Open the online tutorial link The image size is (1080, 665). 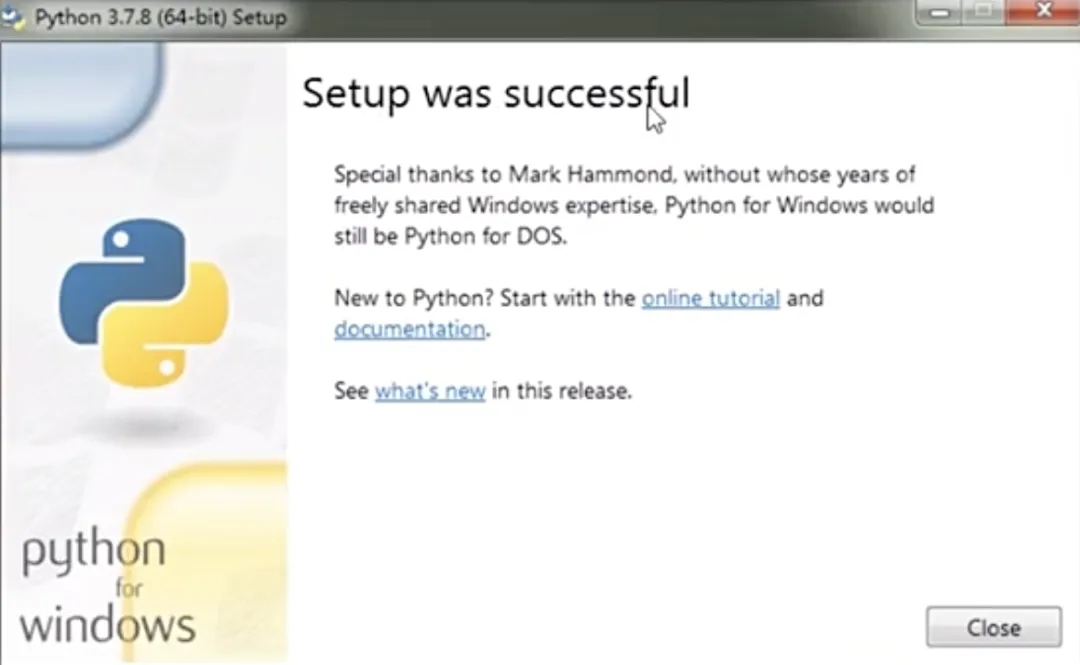pos(710,298)
